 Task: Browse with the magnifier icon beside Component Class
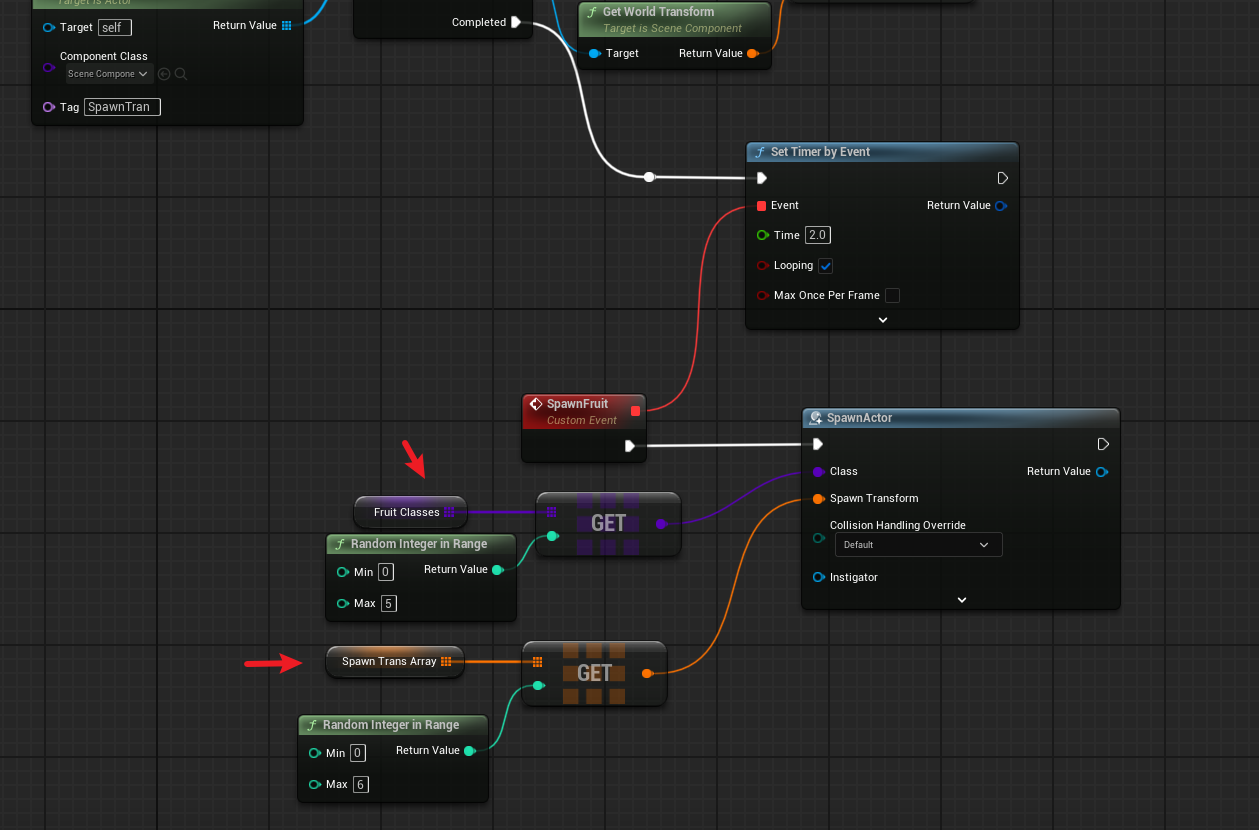point(181,74)
